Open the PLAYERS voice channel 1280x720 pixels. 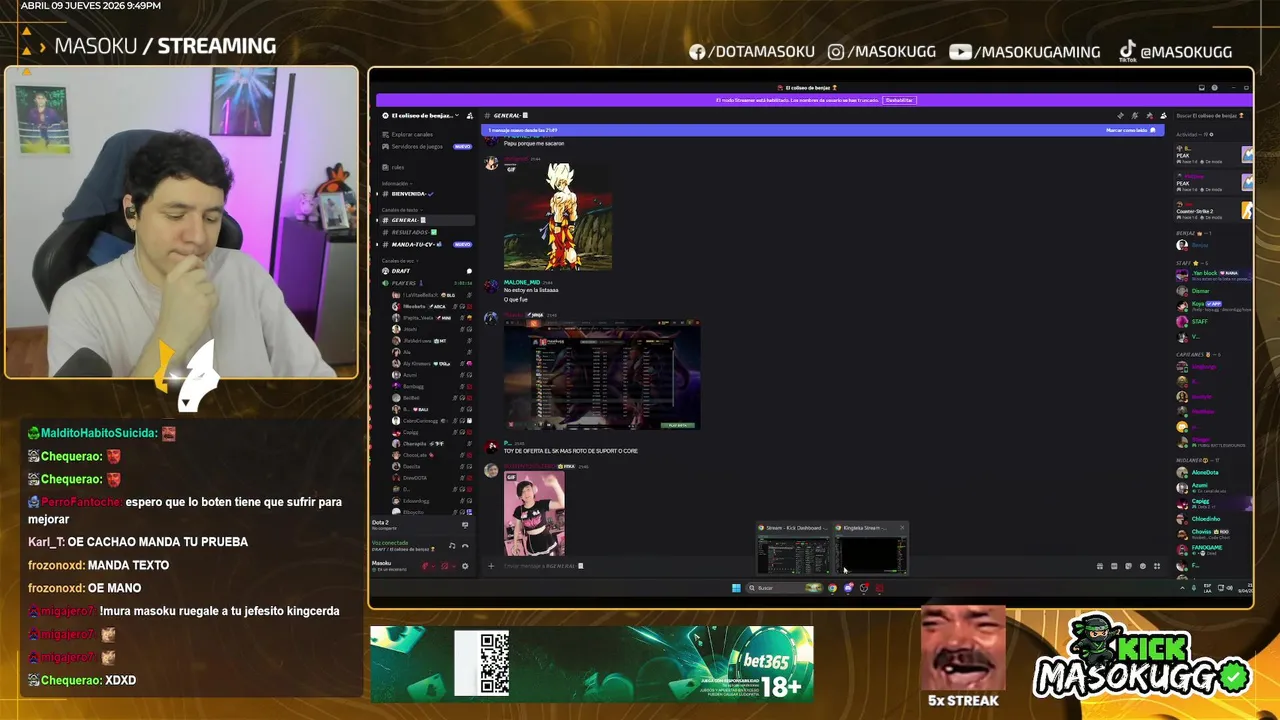pos(427,283)
